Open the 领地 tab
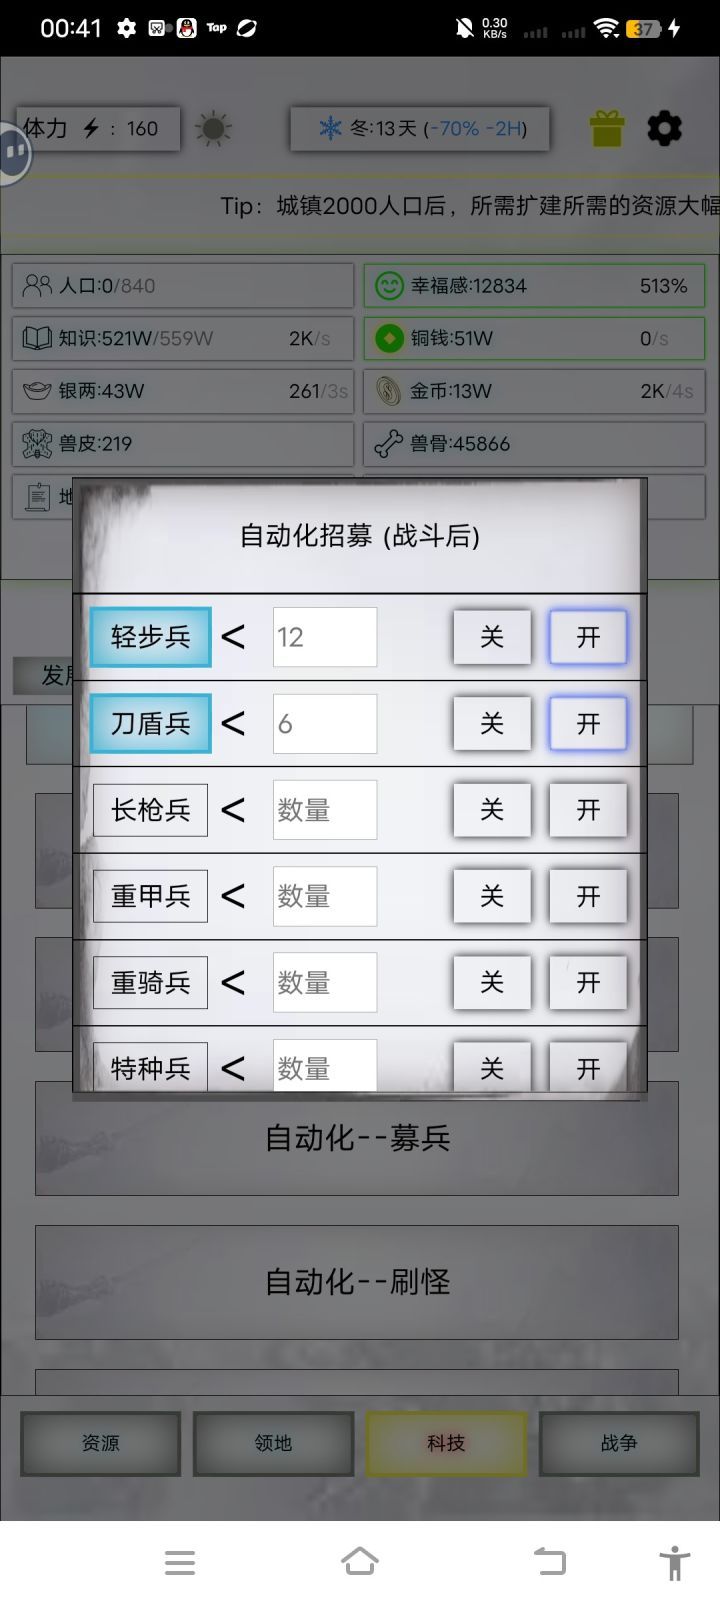 click(x=273, y=1443)
